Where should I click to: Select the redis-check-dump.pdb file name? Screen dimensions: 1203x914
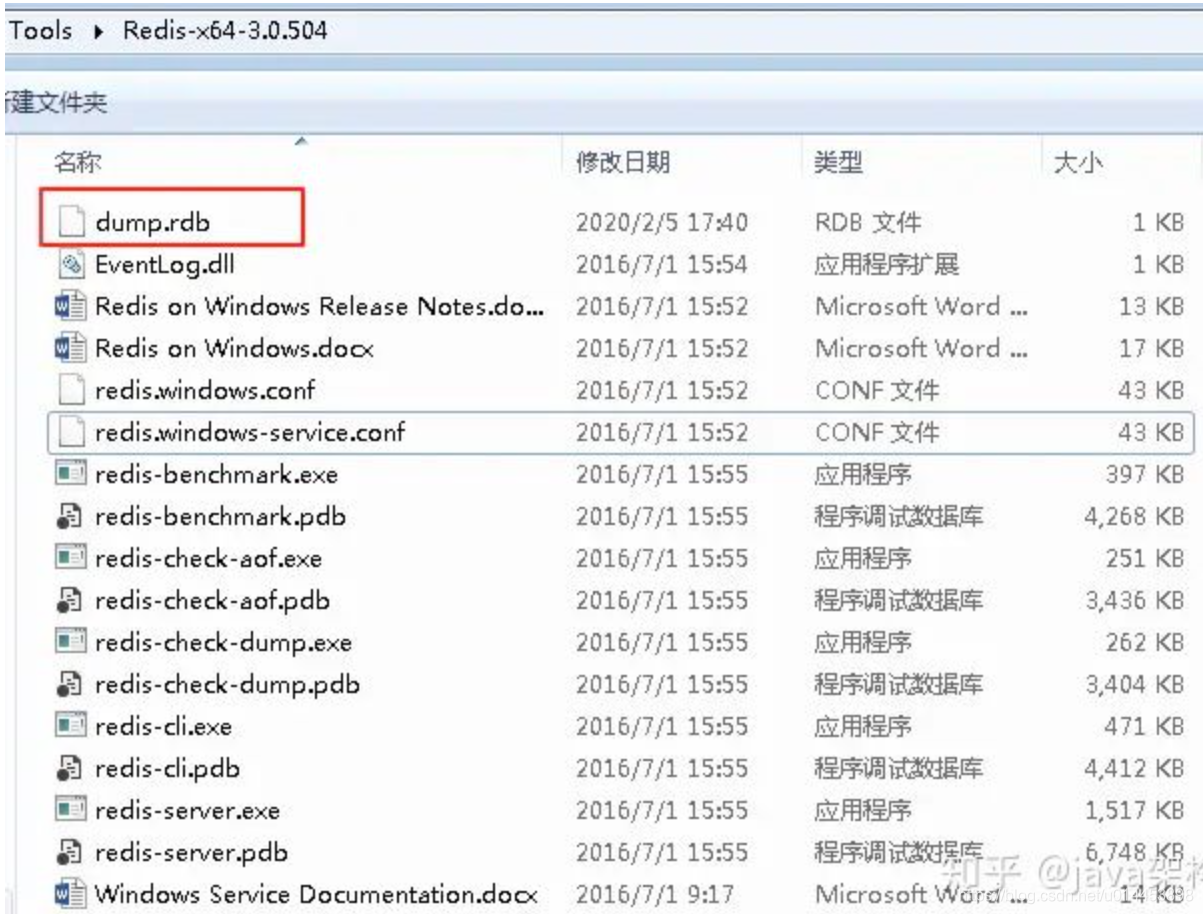[228, 684]
